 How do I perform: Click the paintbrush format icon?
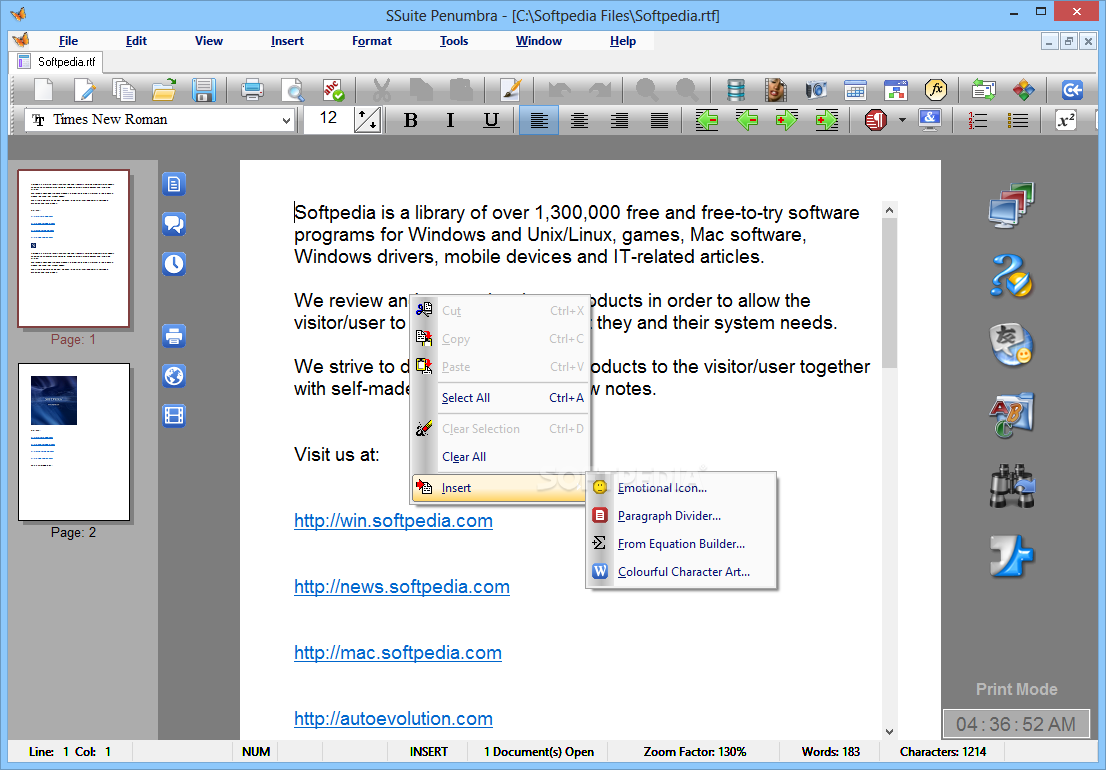[x=510, y=90]
